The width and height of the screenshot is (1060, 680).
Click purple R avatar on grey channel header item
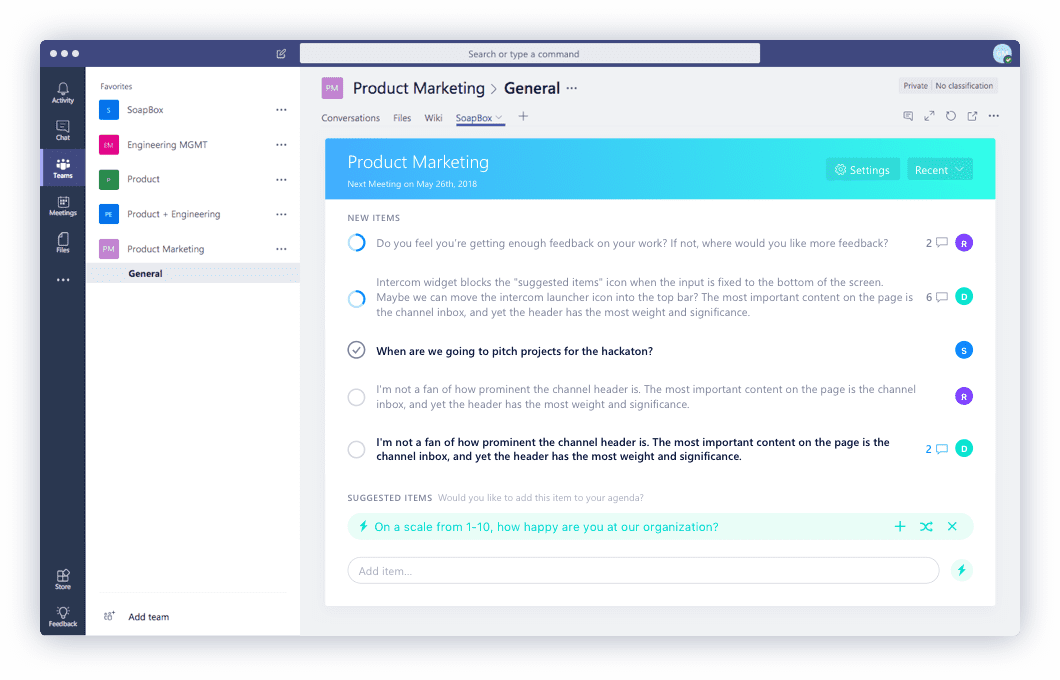964,396
